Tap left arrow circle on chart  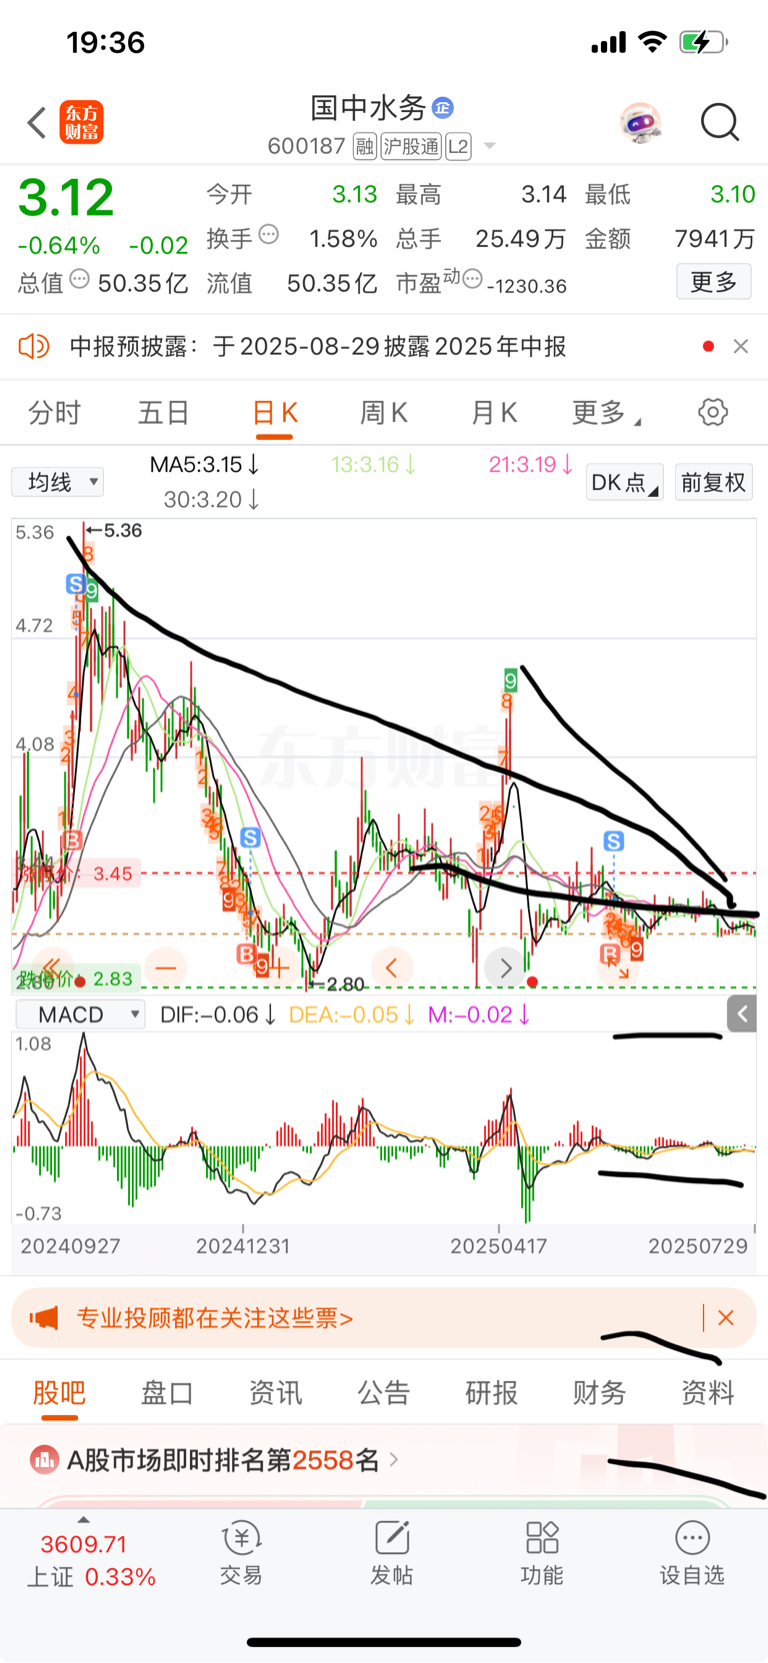[x=392, y=967]
